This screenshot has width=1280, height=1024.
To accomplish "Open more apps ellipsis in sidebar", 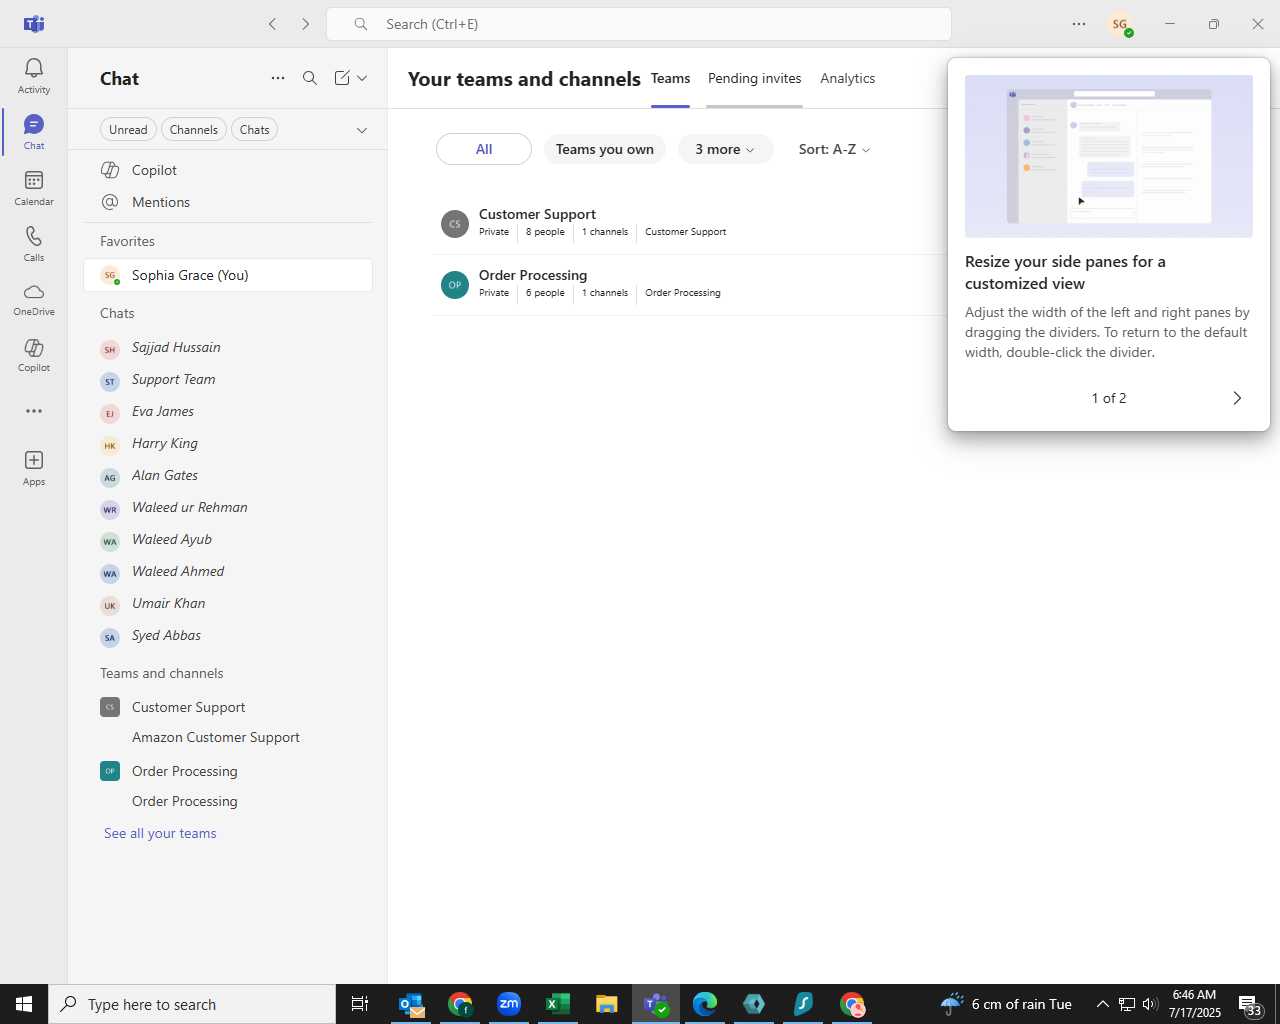I will [33, 411].
